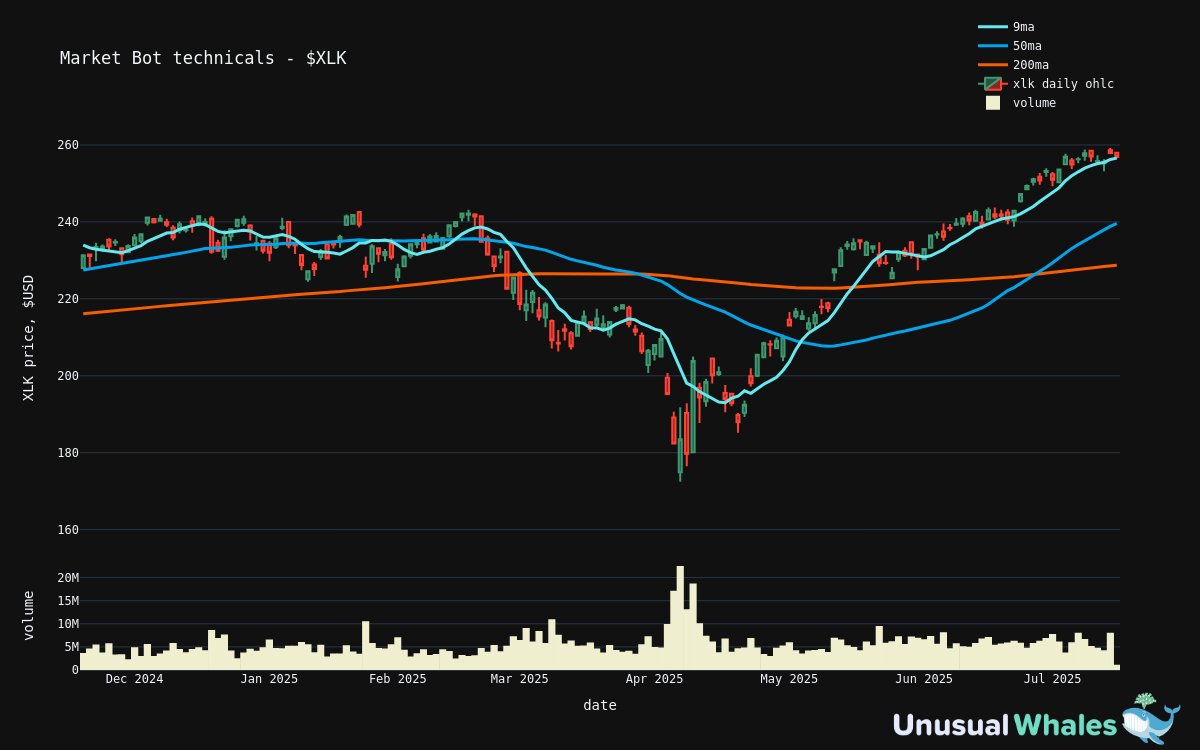Click the volume axis label 15M
This screenshot has width=1200, height=750.
pyautogui.click(x=67, y=601)
